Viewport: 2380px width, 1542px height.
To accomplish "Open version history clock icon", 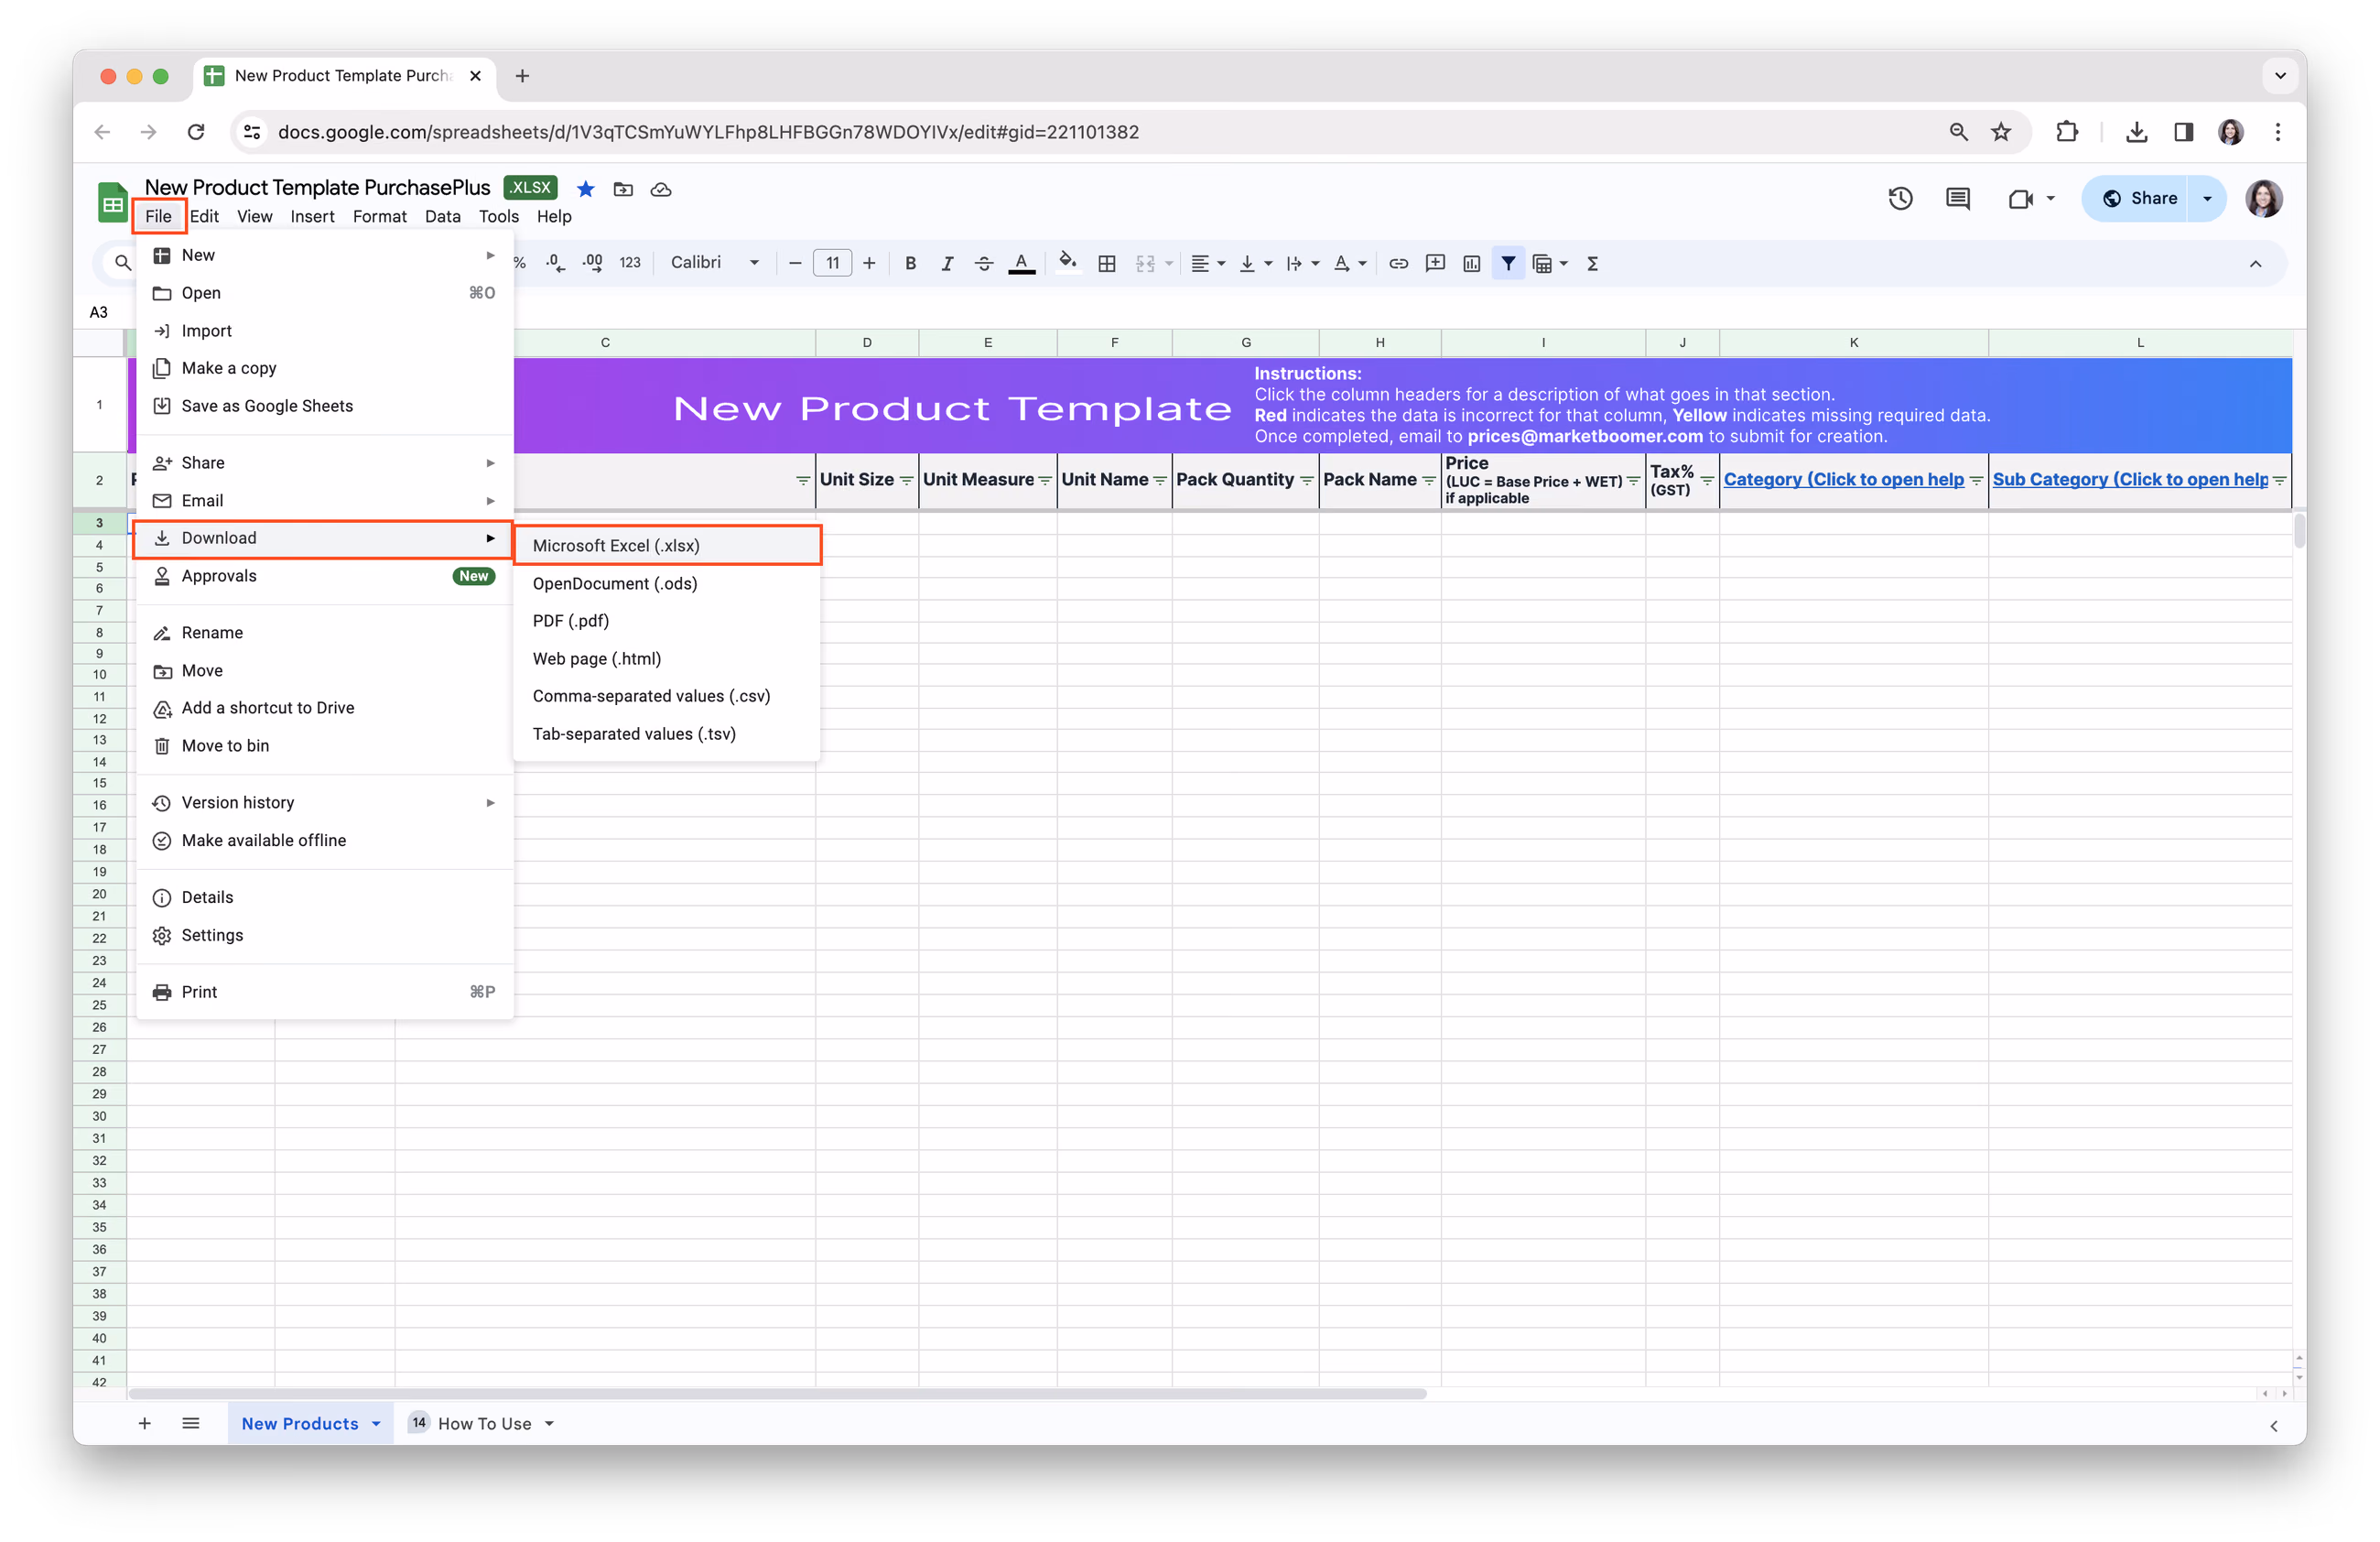I will tap(1900, 198).
